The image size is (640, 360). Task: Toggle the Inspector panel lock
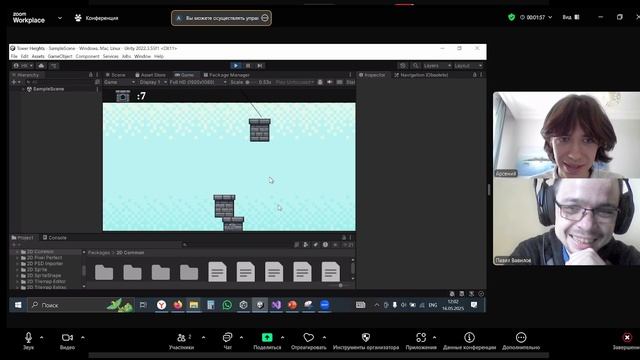coord(474,75)
